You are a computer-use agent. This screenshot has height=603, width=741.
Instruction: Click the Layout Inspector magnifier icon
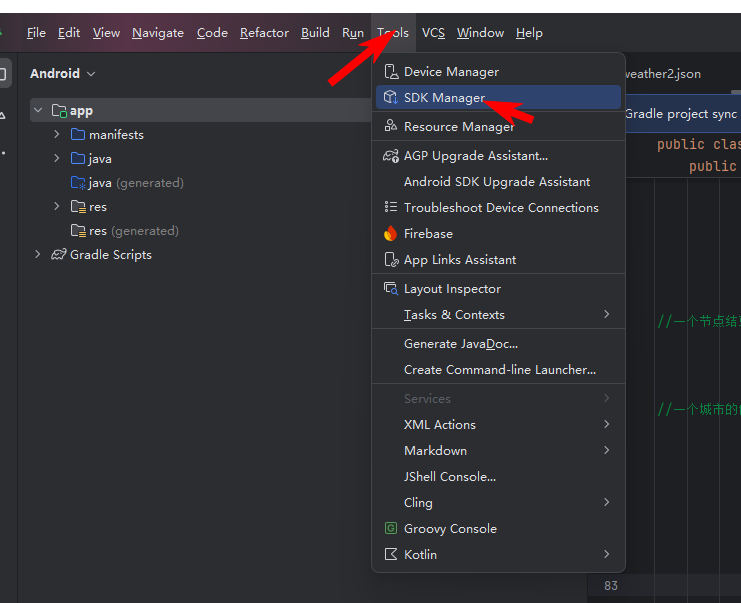tap(391, 288)
